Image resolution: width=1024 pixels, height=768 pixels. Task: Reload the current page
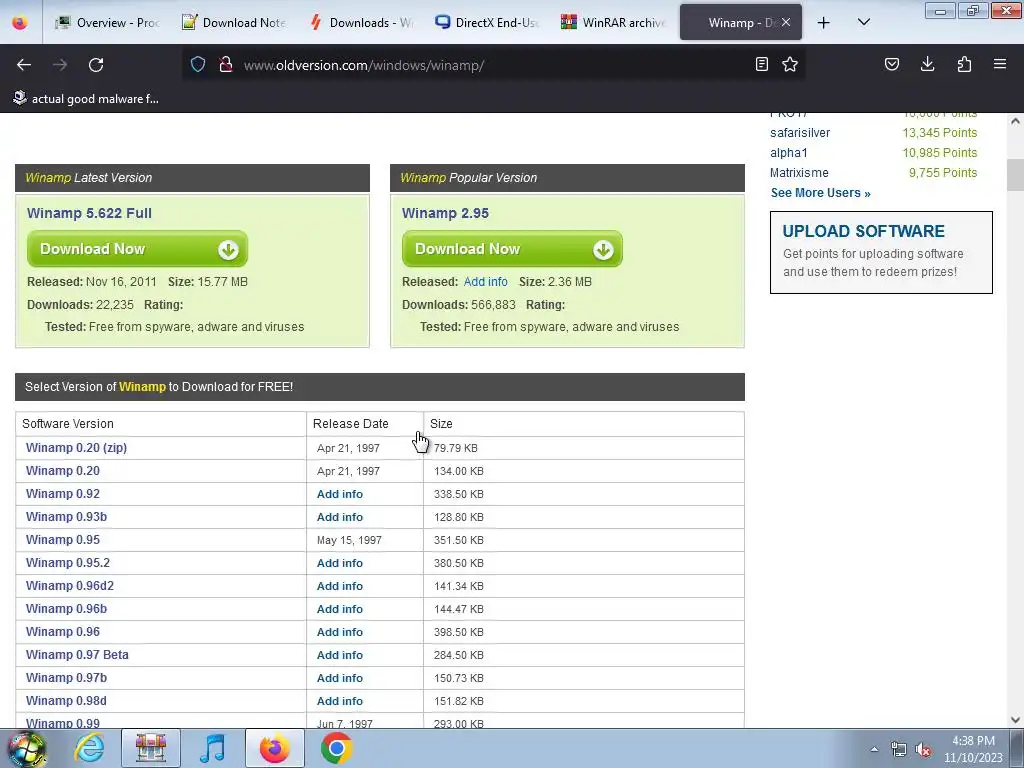click(x=96, y=65)
